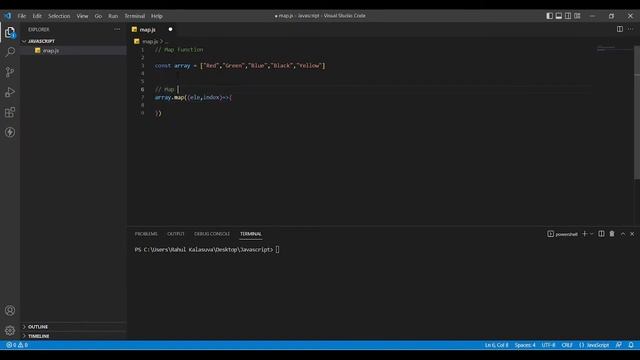Open the Selection menu

click(x=59, y=16)
